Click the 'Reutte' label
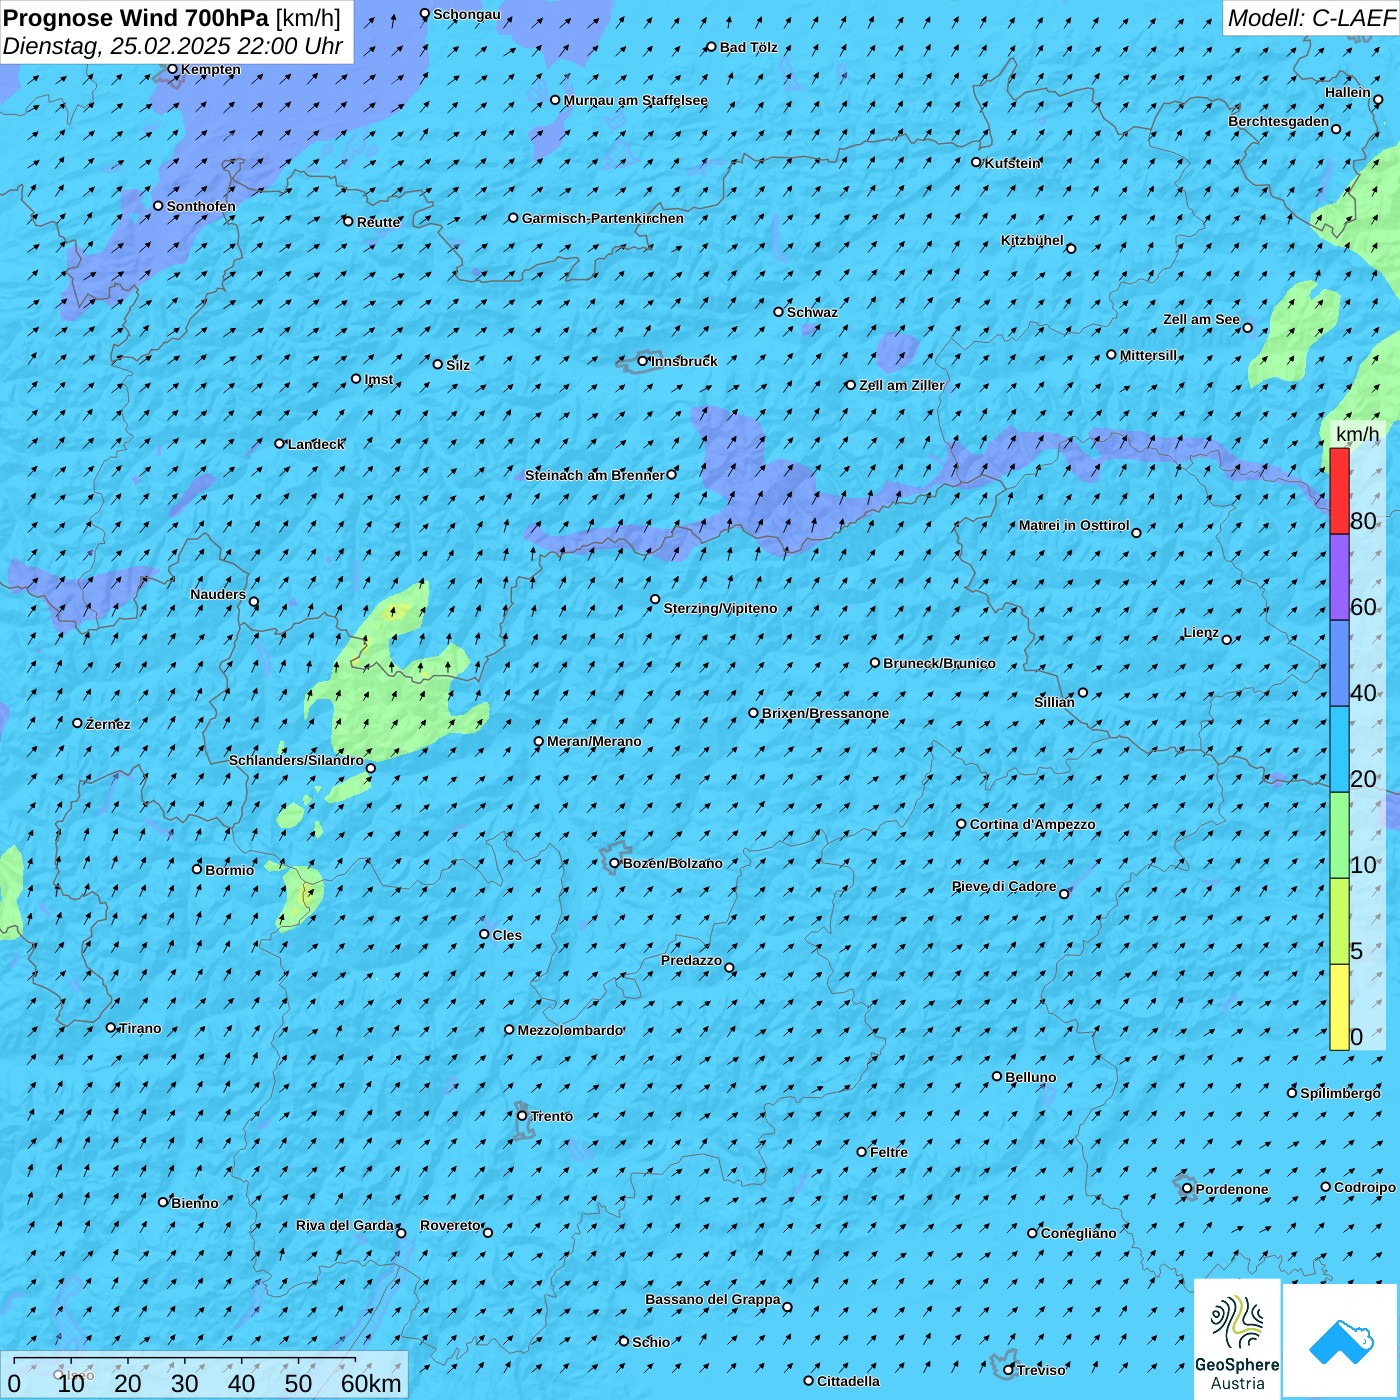1400x1400 pixels. pos(378,222)
